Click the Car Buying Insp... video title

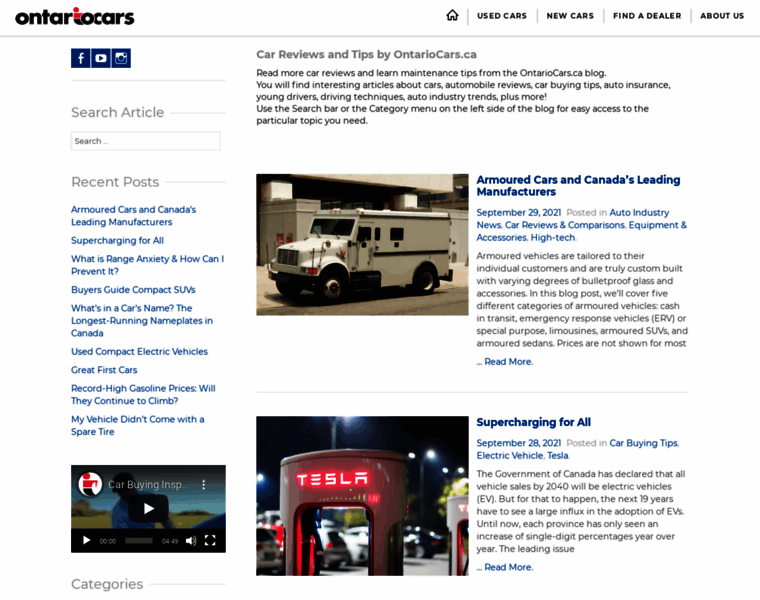point(148,485)
